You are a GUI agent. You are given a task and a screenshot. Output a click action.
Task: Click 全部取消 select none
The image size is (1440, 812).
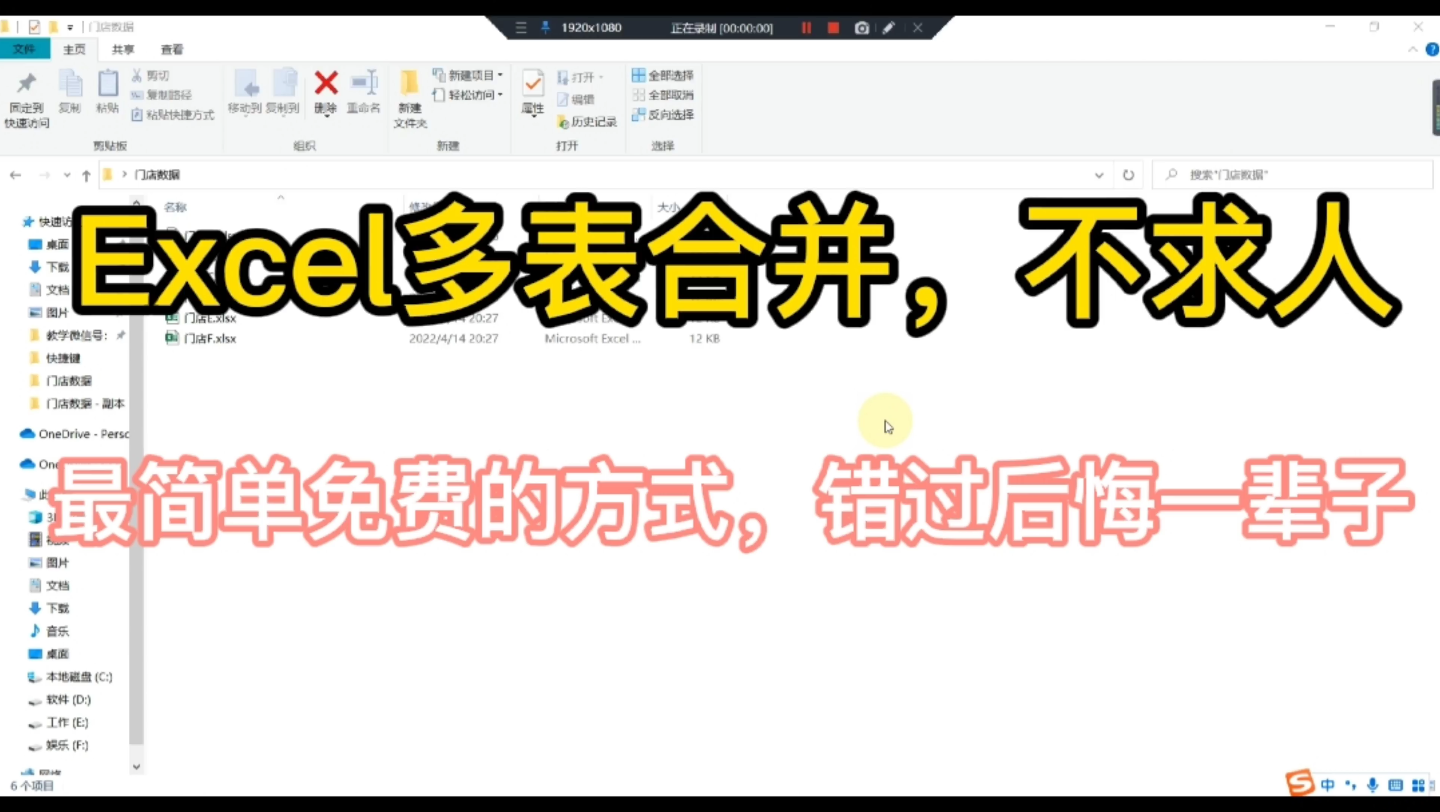click(662, 95)
